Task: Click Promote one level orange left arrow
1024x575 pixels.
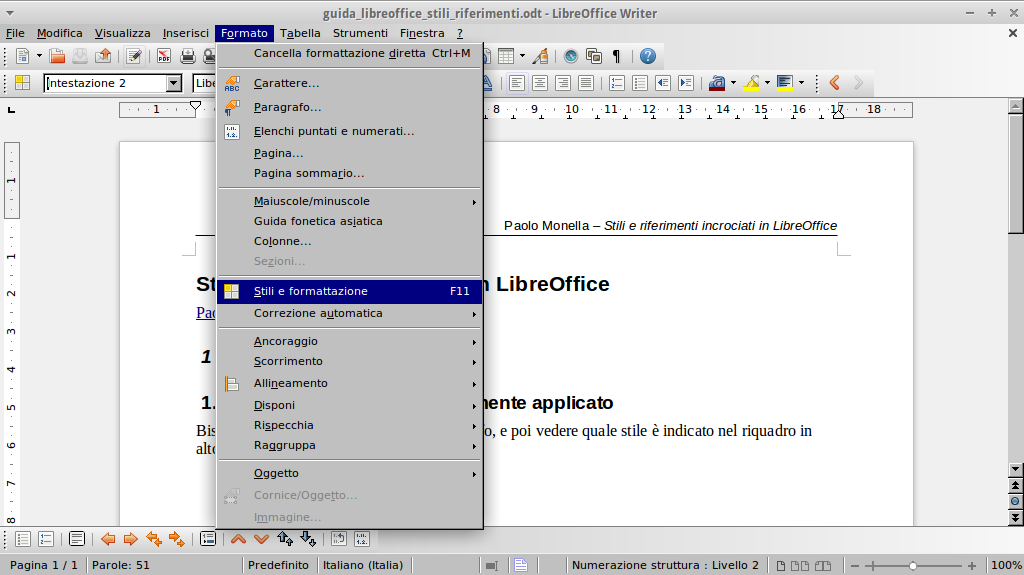Action: click(x=108, y=539)
